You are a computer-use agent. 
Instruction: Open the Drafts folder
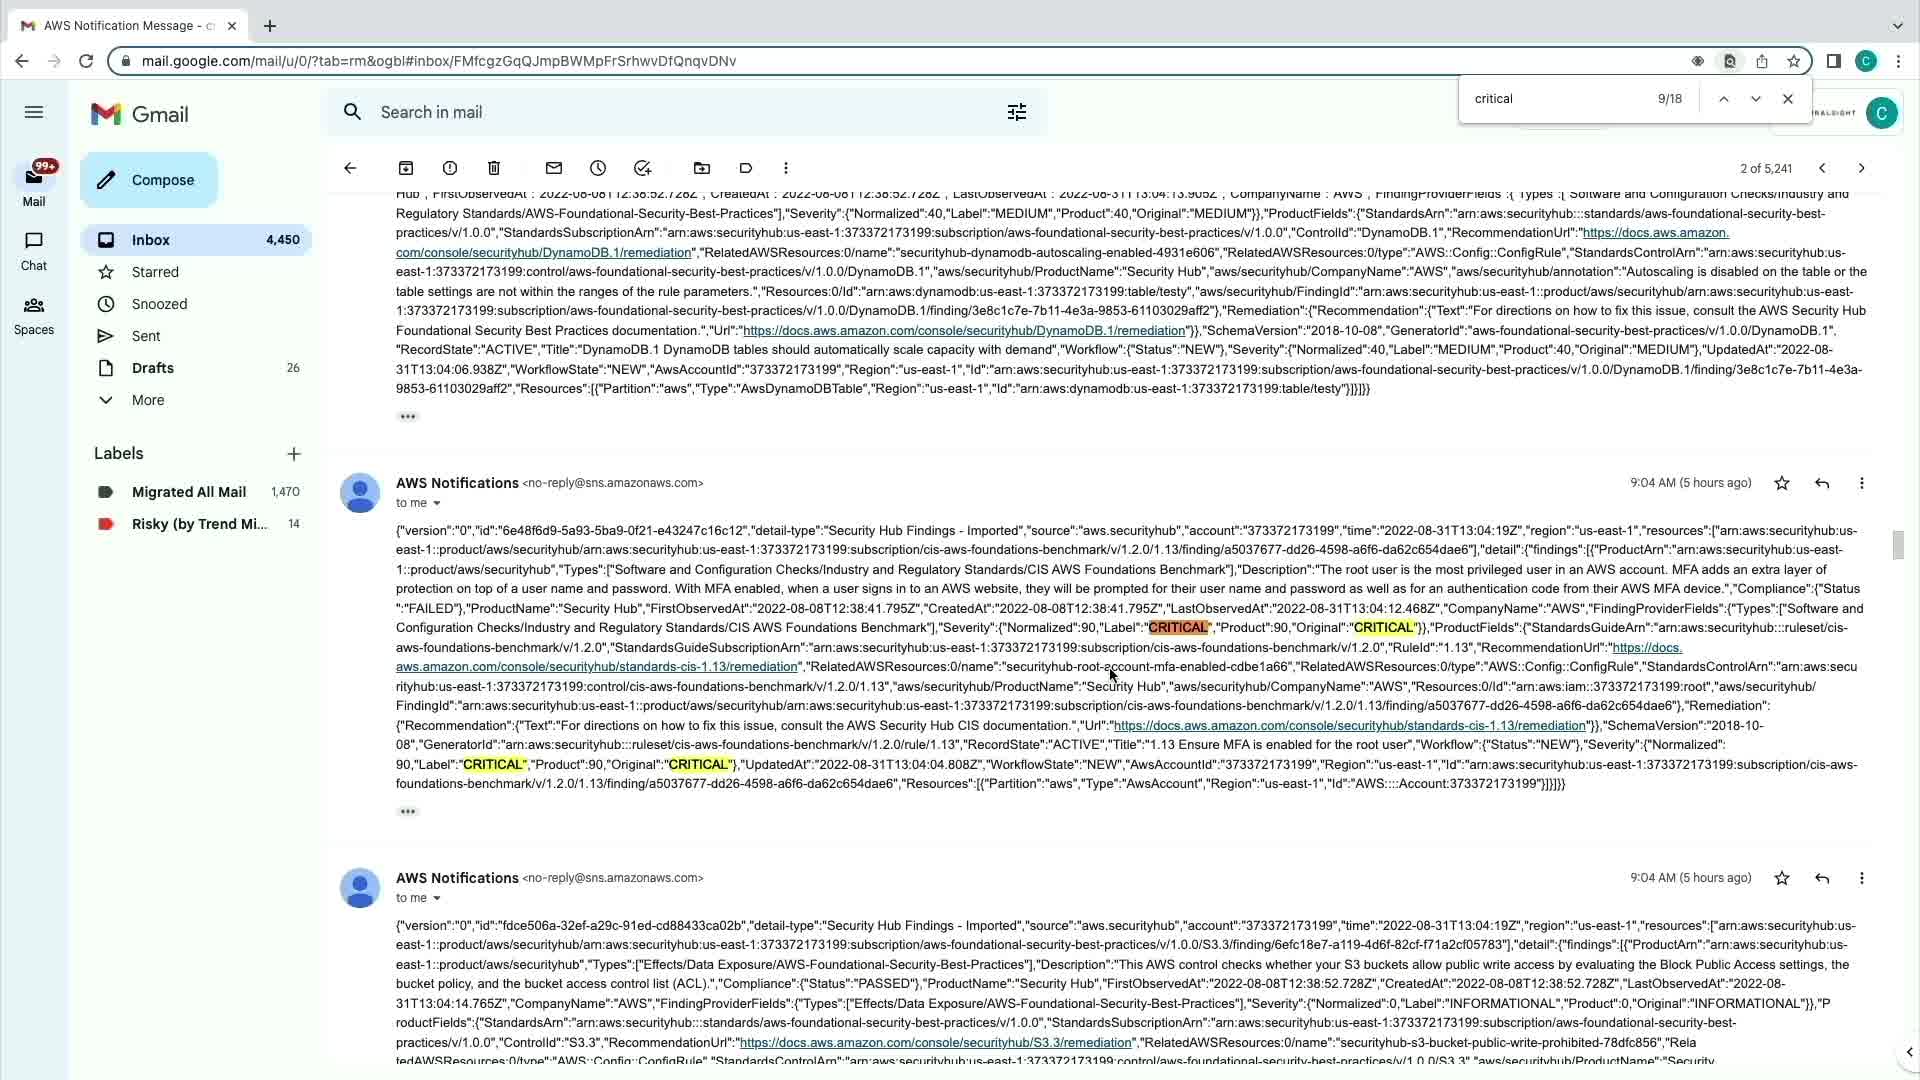tap(153, 368)
